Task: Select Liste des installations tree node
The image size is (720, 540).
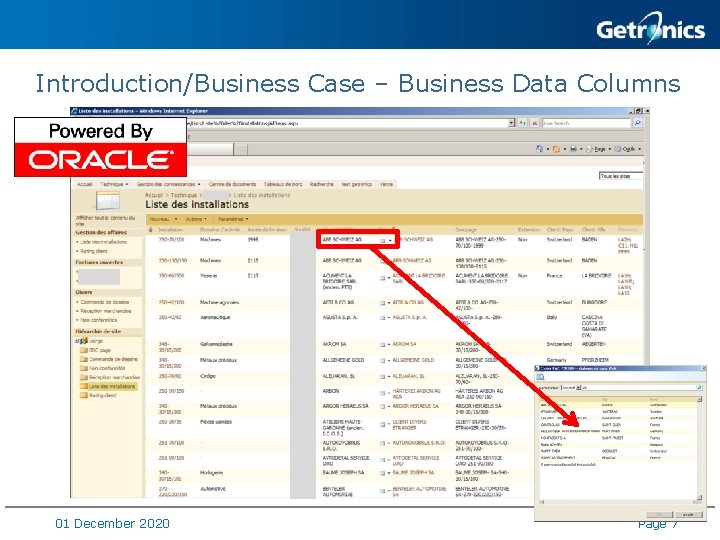Action: (x=112, y=386)
